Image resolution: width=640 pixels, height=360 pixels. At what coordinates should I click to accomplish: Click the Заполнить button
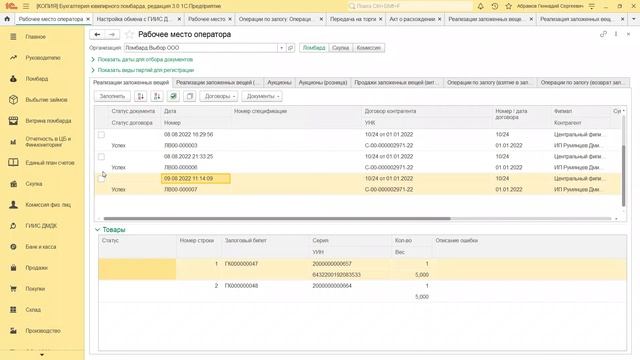[112, 96]
